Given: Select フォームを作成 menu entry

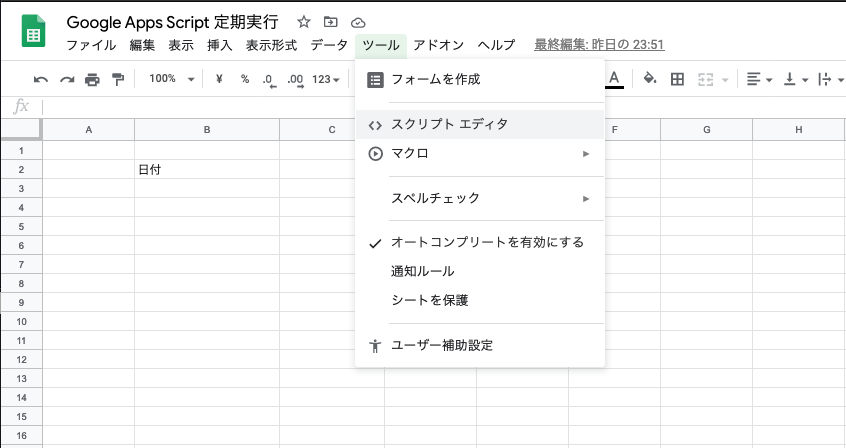Looking at the screenshot, I should click(x=480, y=79).
